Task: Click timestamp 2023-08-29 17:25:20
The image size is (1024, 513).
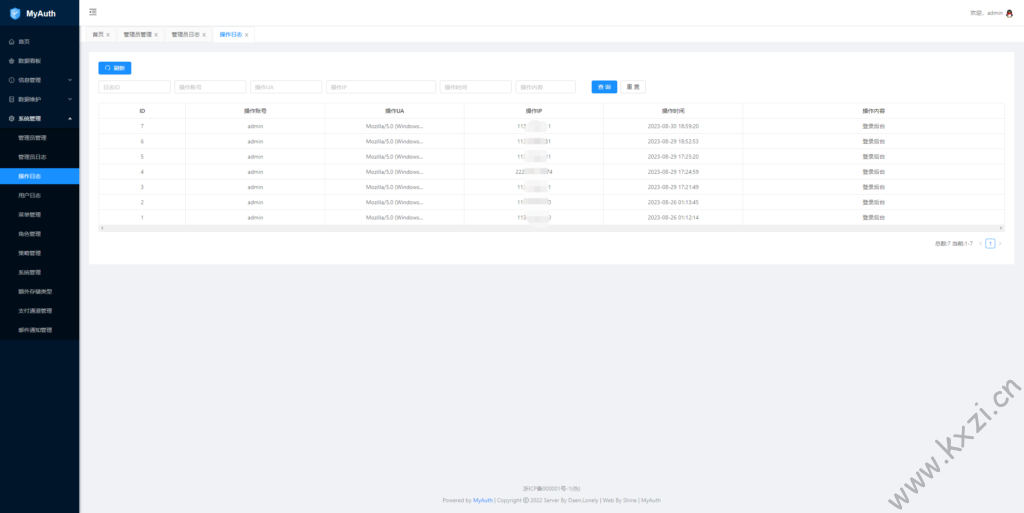Action: tap(673, 157)
